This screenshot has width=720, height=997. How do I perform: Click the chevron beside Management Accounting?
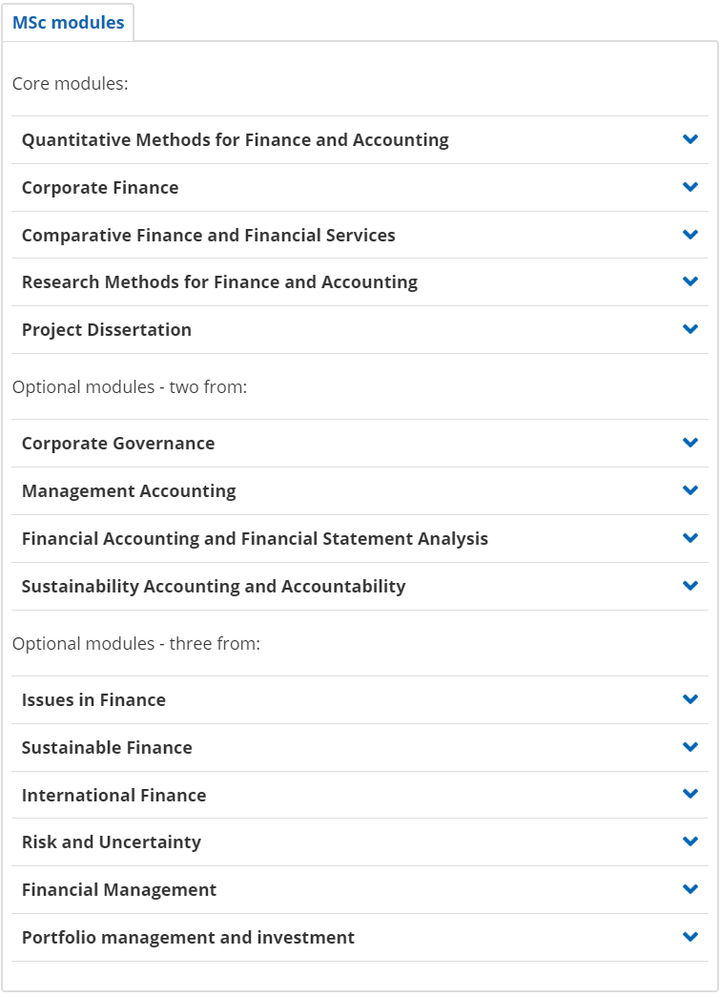[x=690, y=490]
